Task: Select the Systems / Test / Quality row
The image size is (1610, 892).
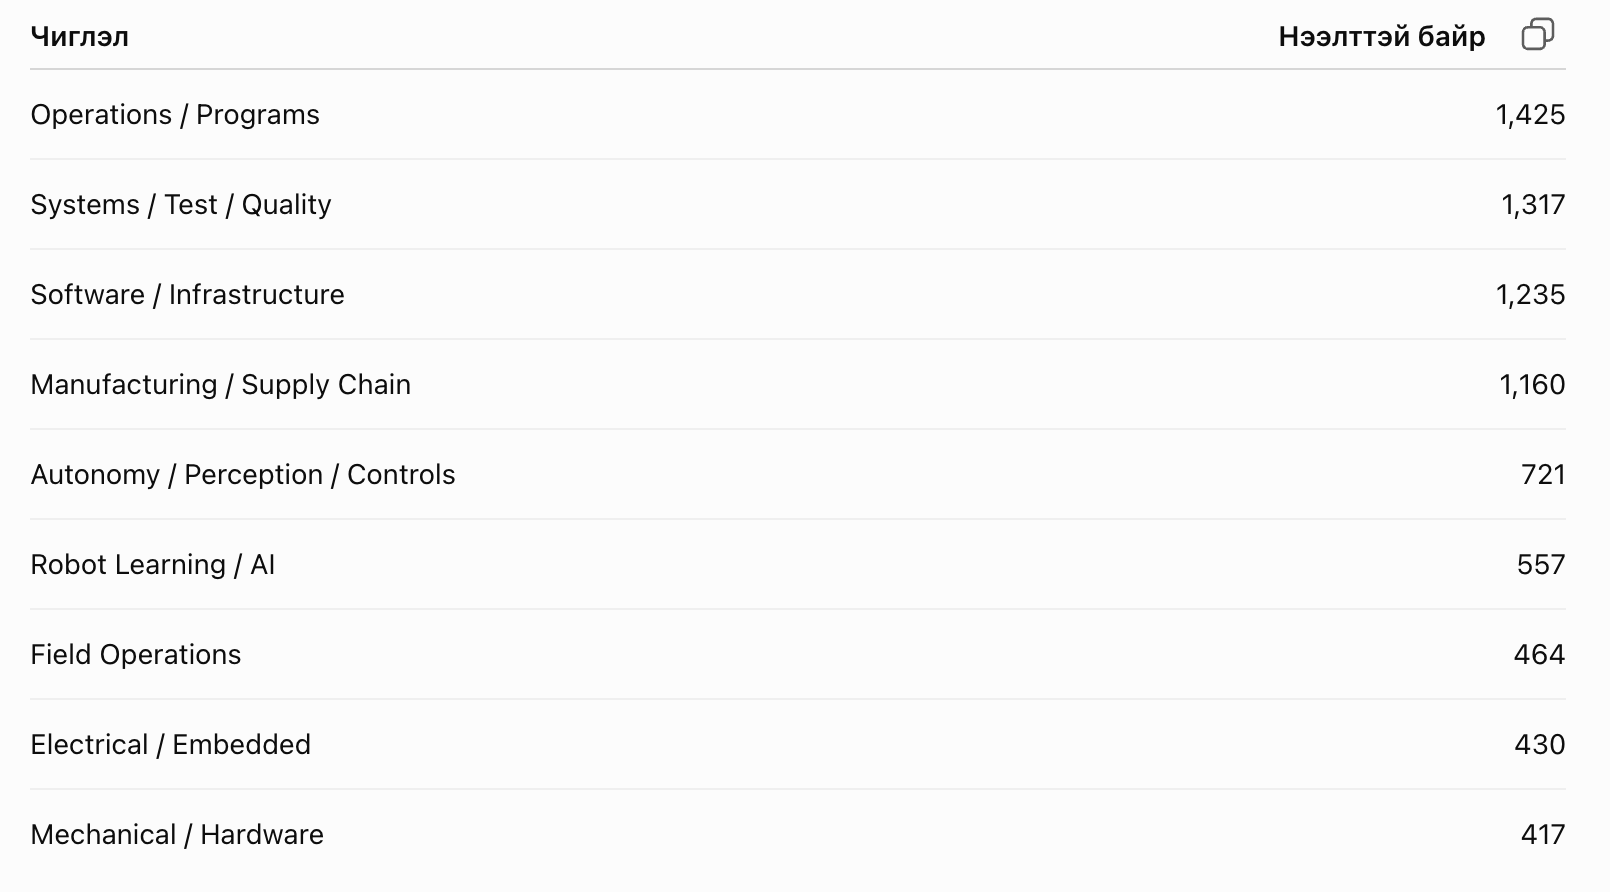Action: tap(798, 205)
